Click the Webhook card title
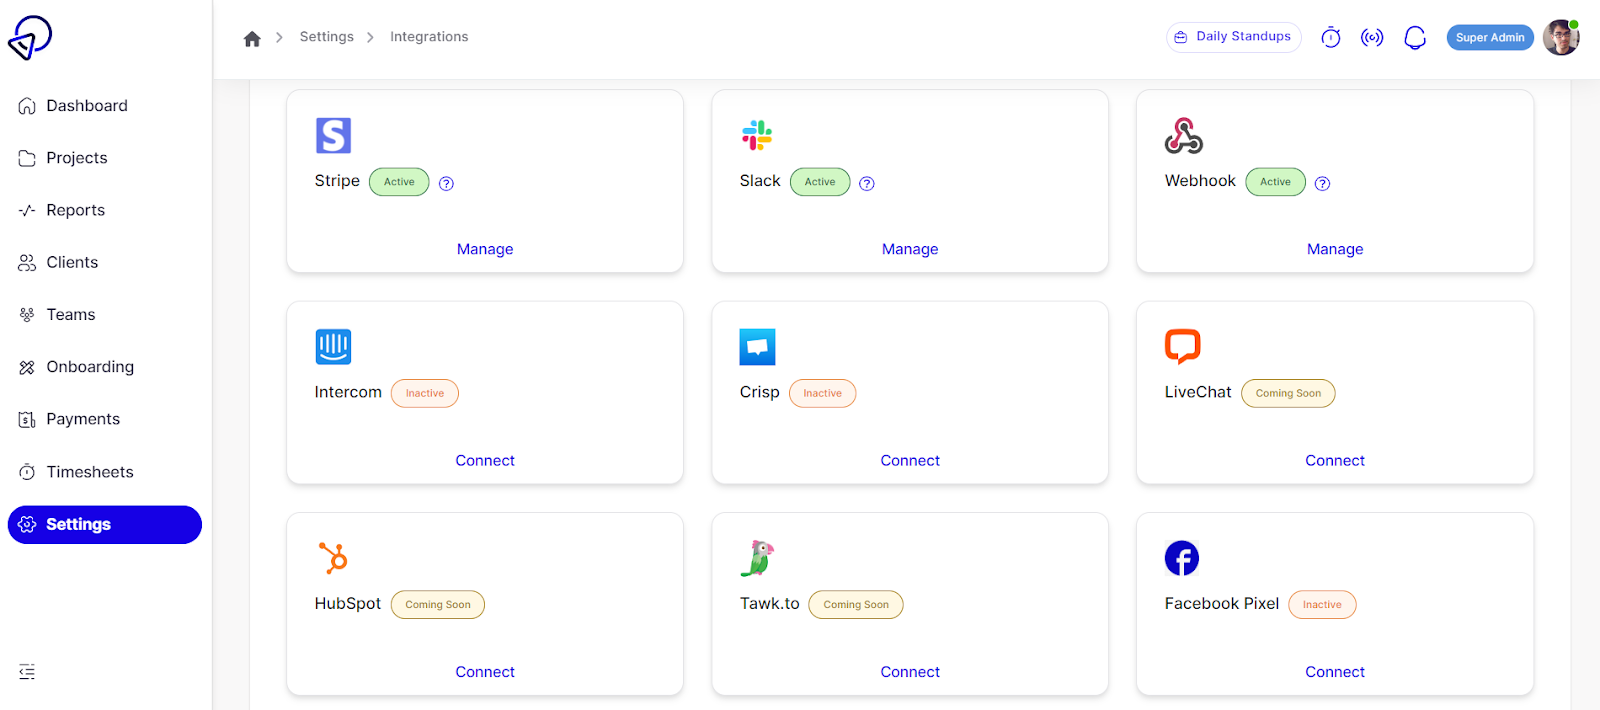Viewport: 1600px width, 710px height. (x=1200, y=181)
